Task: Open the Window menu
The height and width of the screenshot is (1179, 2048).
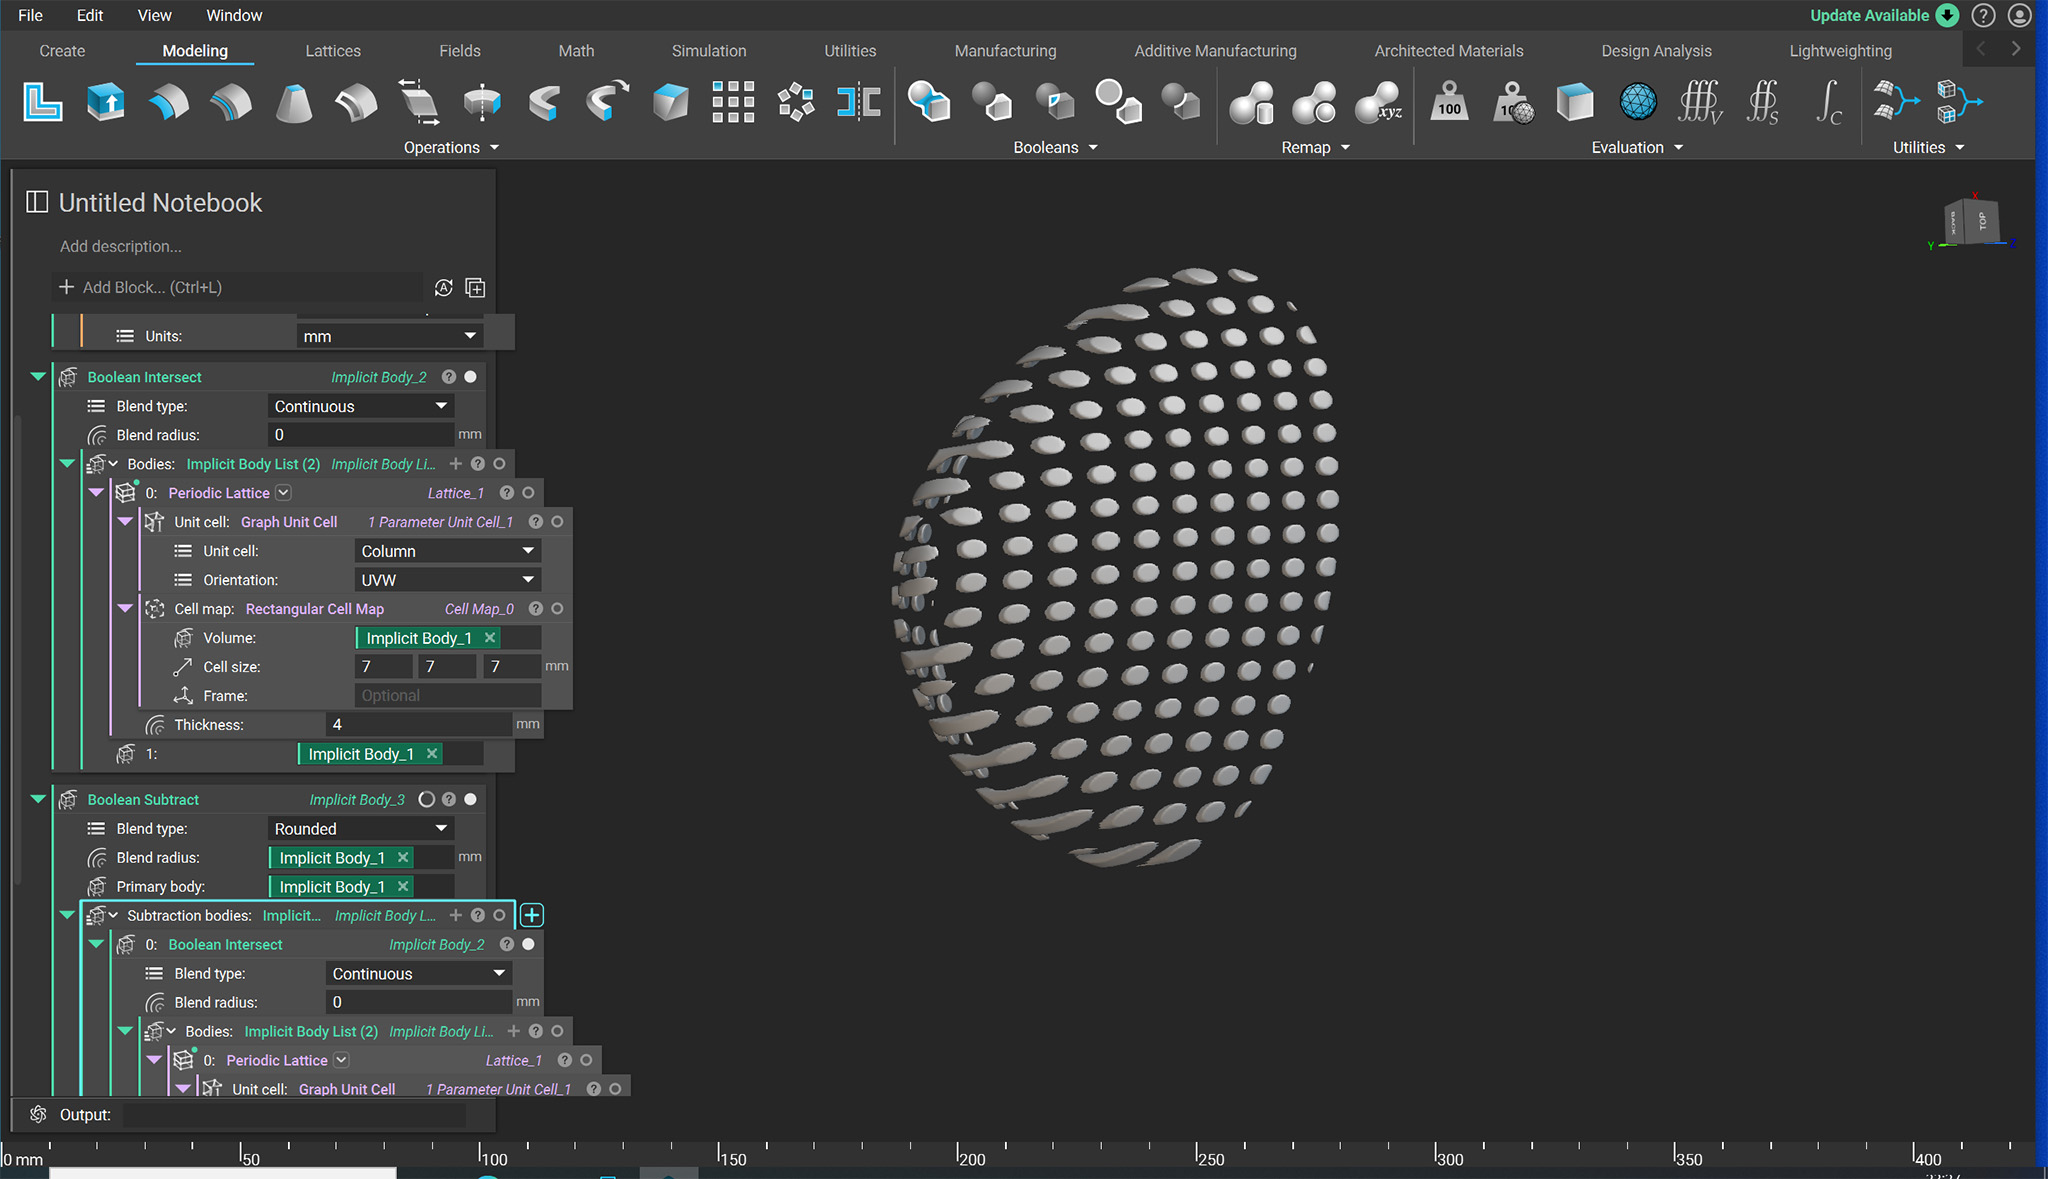Action: click(x=234, y=15)
